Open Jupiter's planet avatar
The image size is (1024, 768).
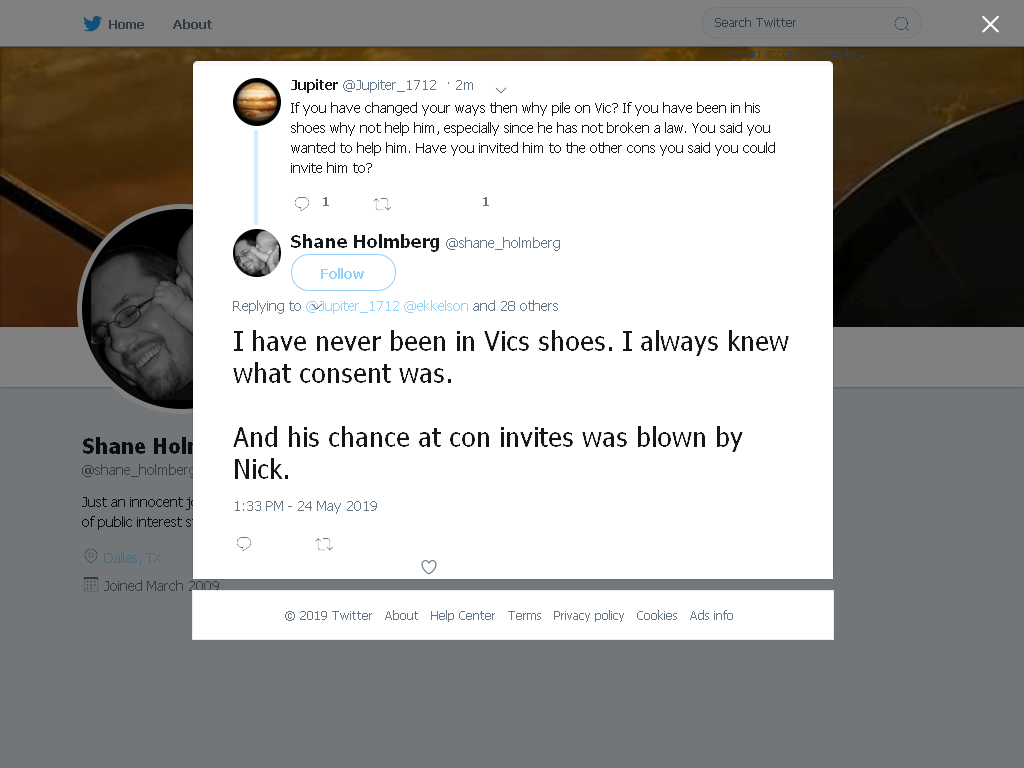point(257,102)
